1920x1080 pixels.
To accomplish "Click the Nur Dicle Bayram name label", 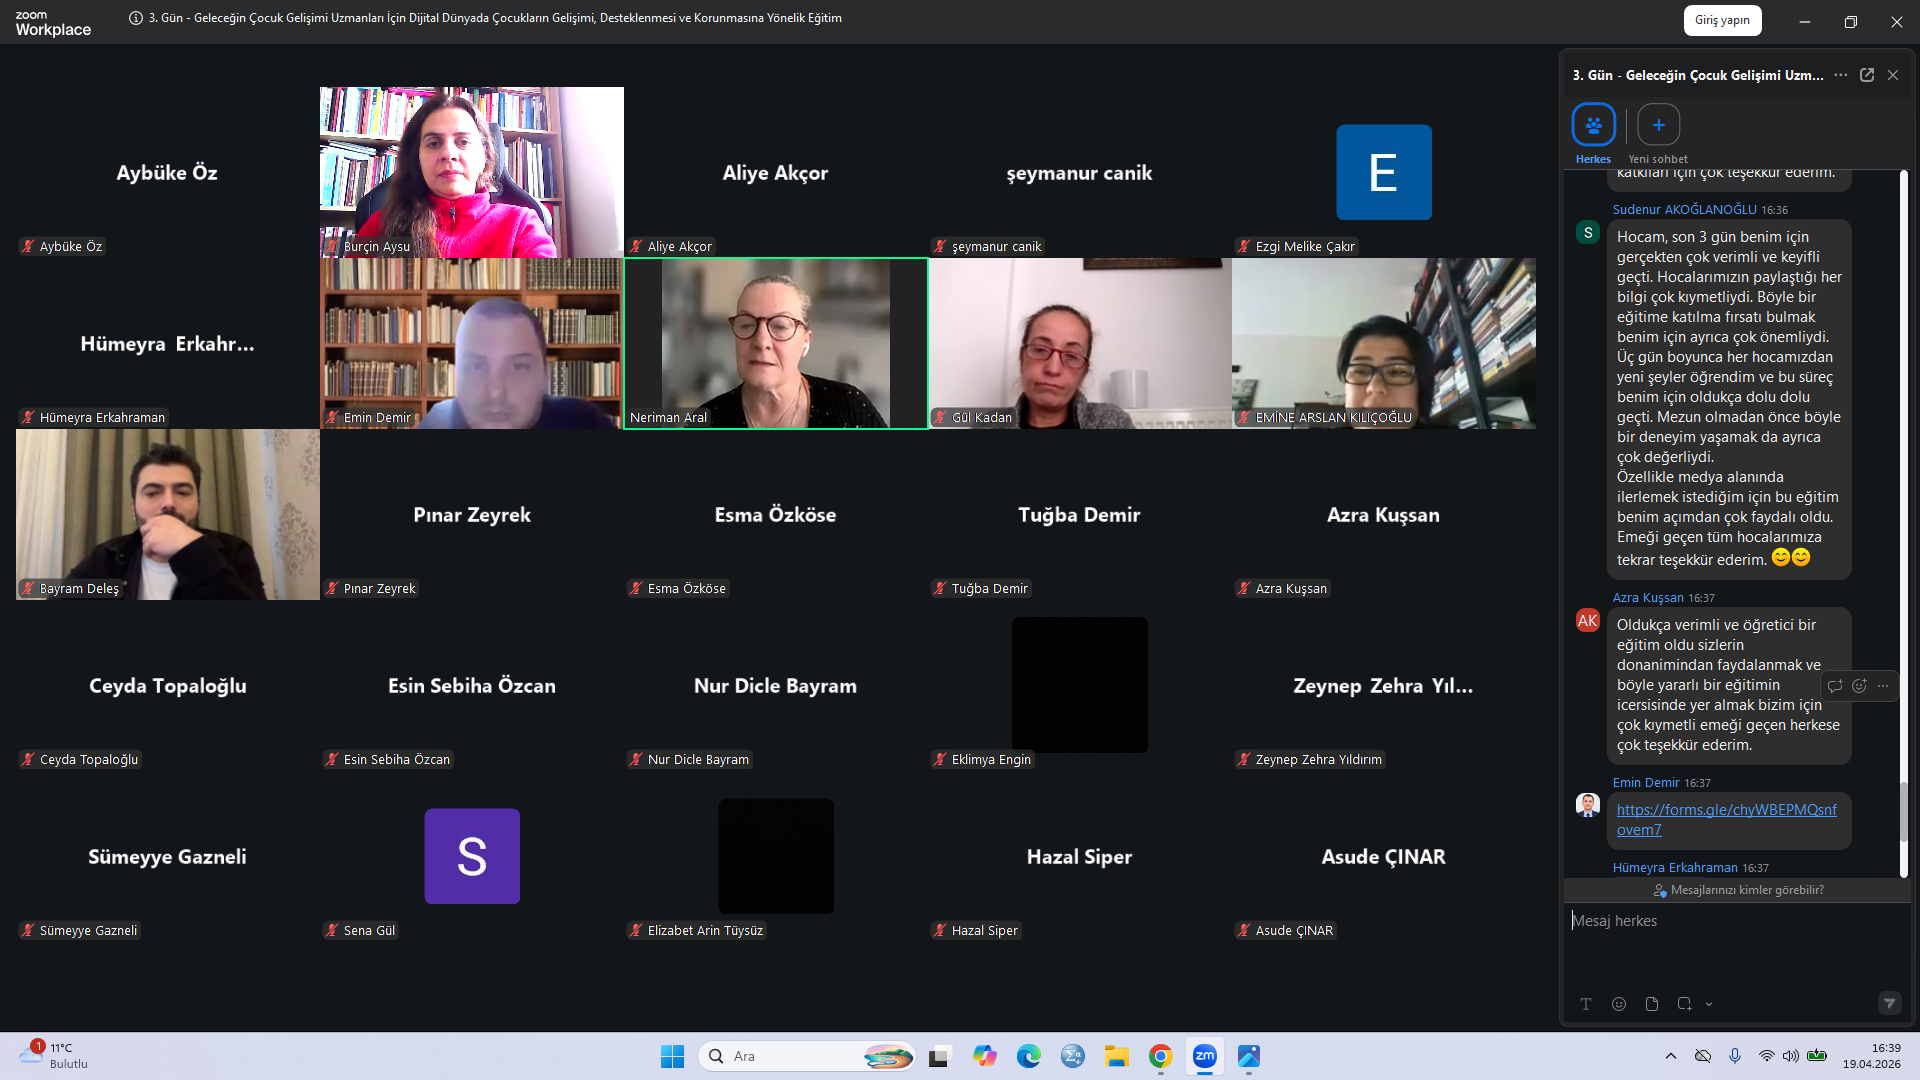I will [689, 759].
